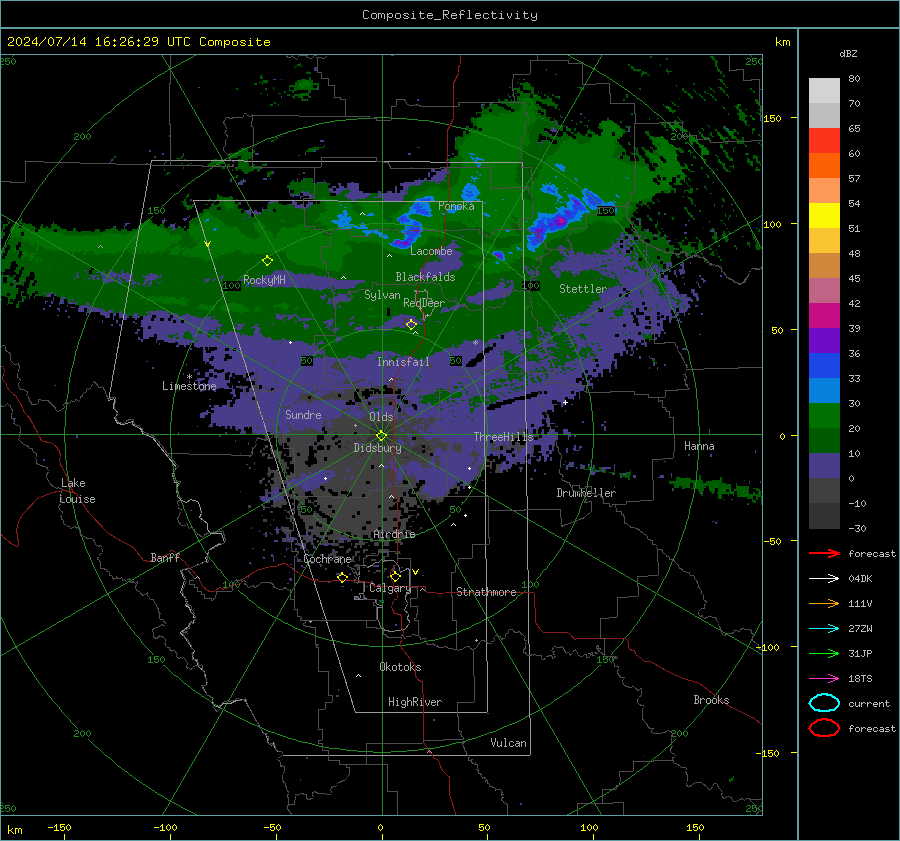Click the green 30 dBZ legend color
900x841 pixels.
pyautogui.click(x=824, y=415)
